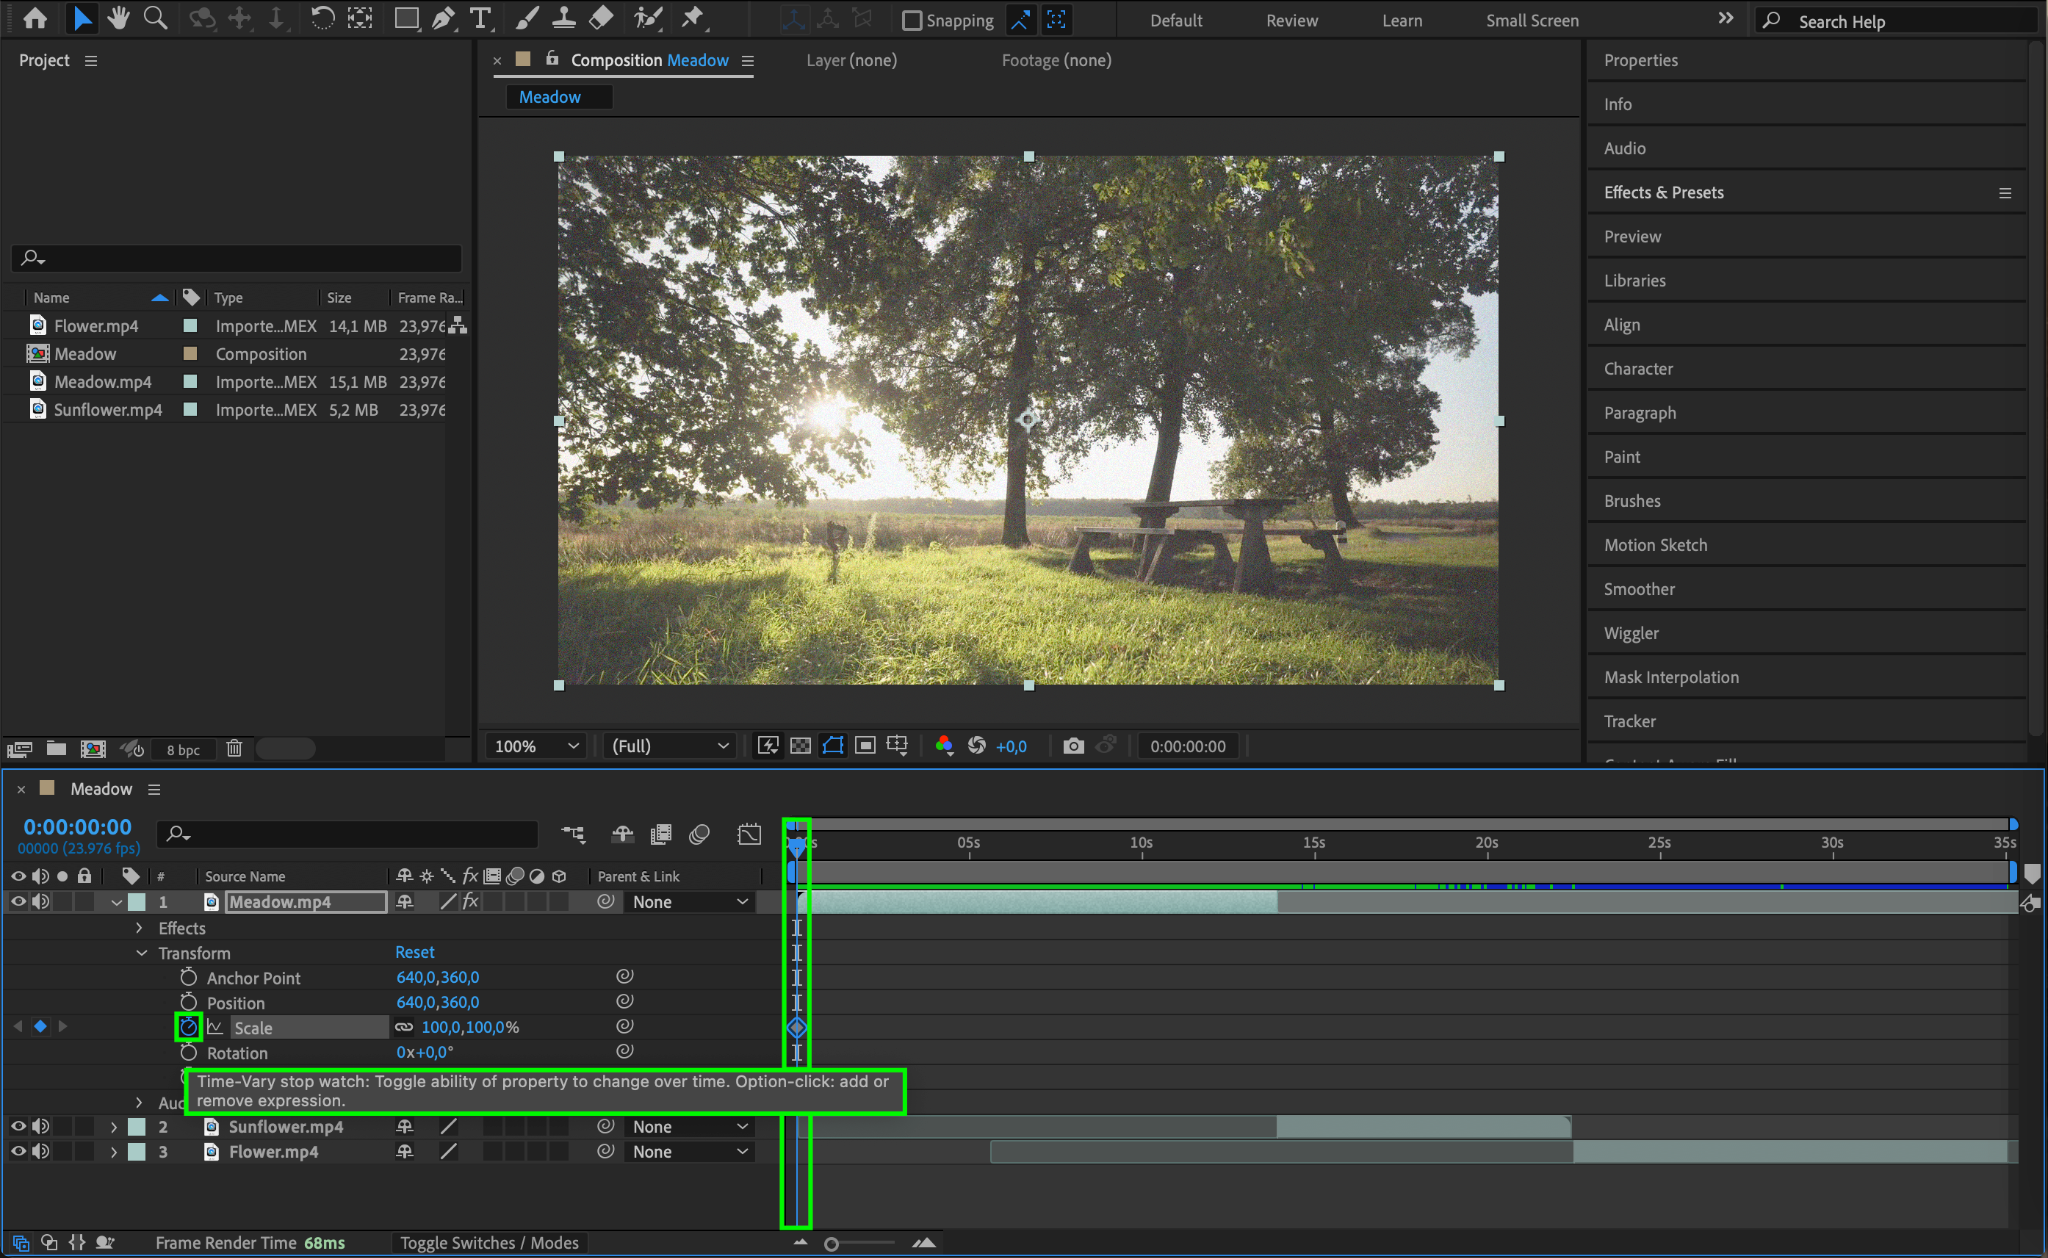Click the Reset transform link
This screenshot has height=1258, width=2048.
[x=414, y=952]
